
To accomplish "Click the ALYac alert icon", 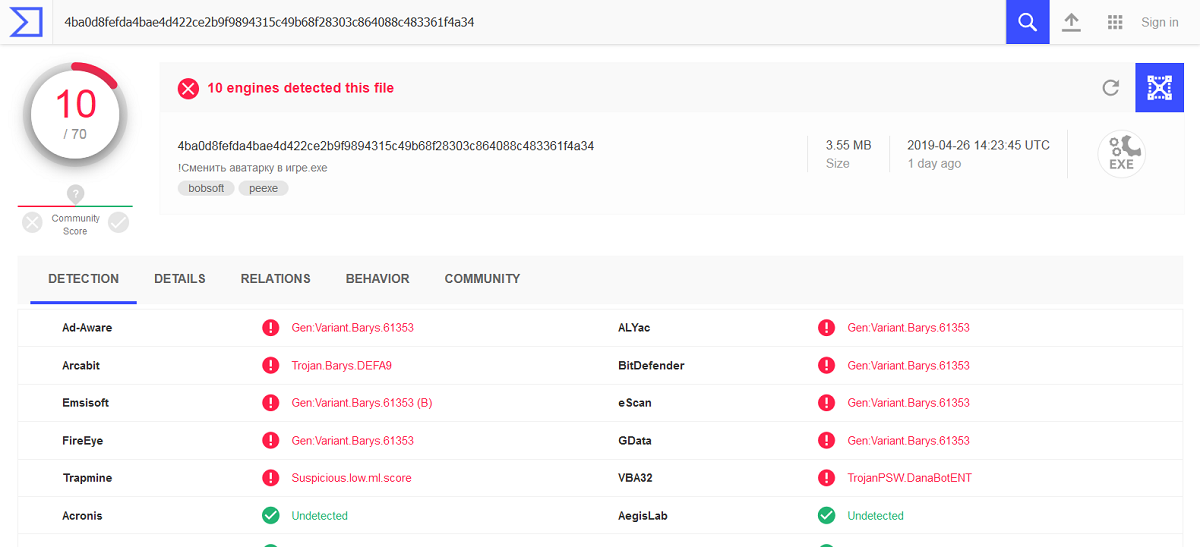I will coord(826,328).
